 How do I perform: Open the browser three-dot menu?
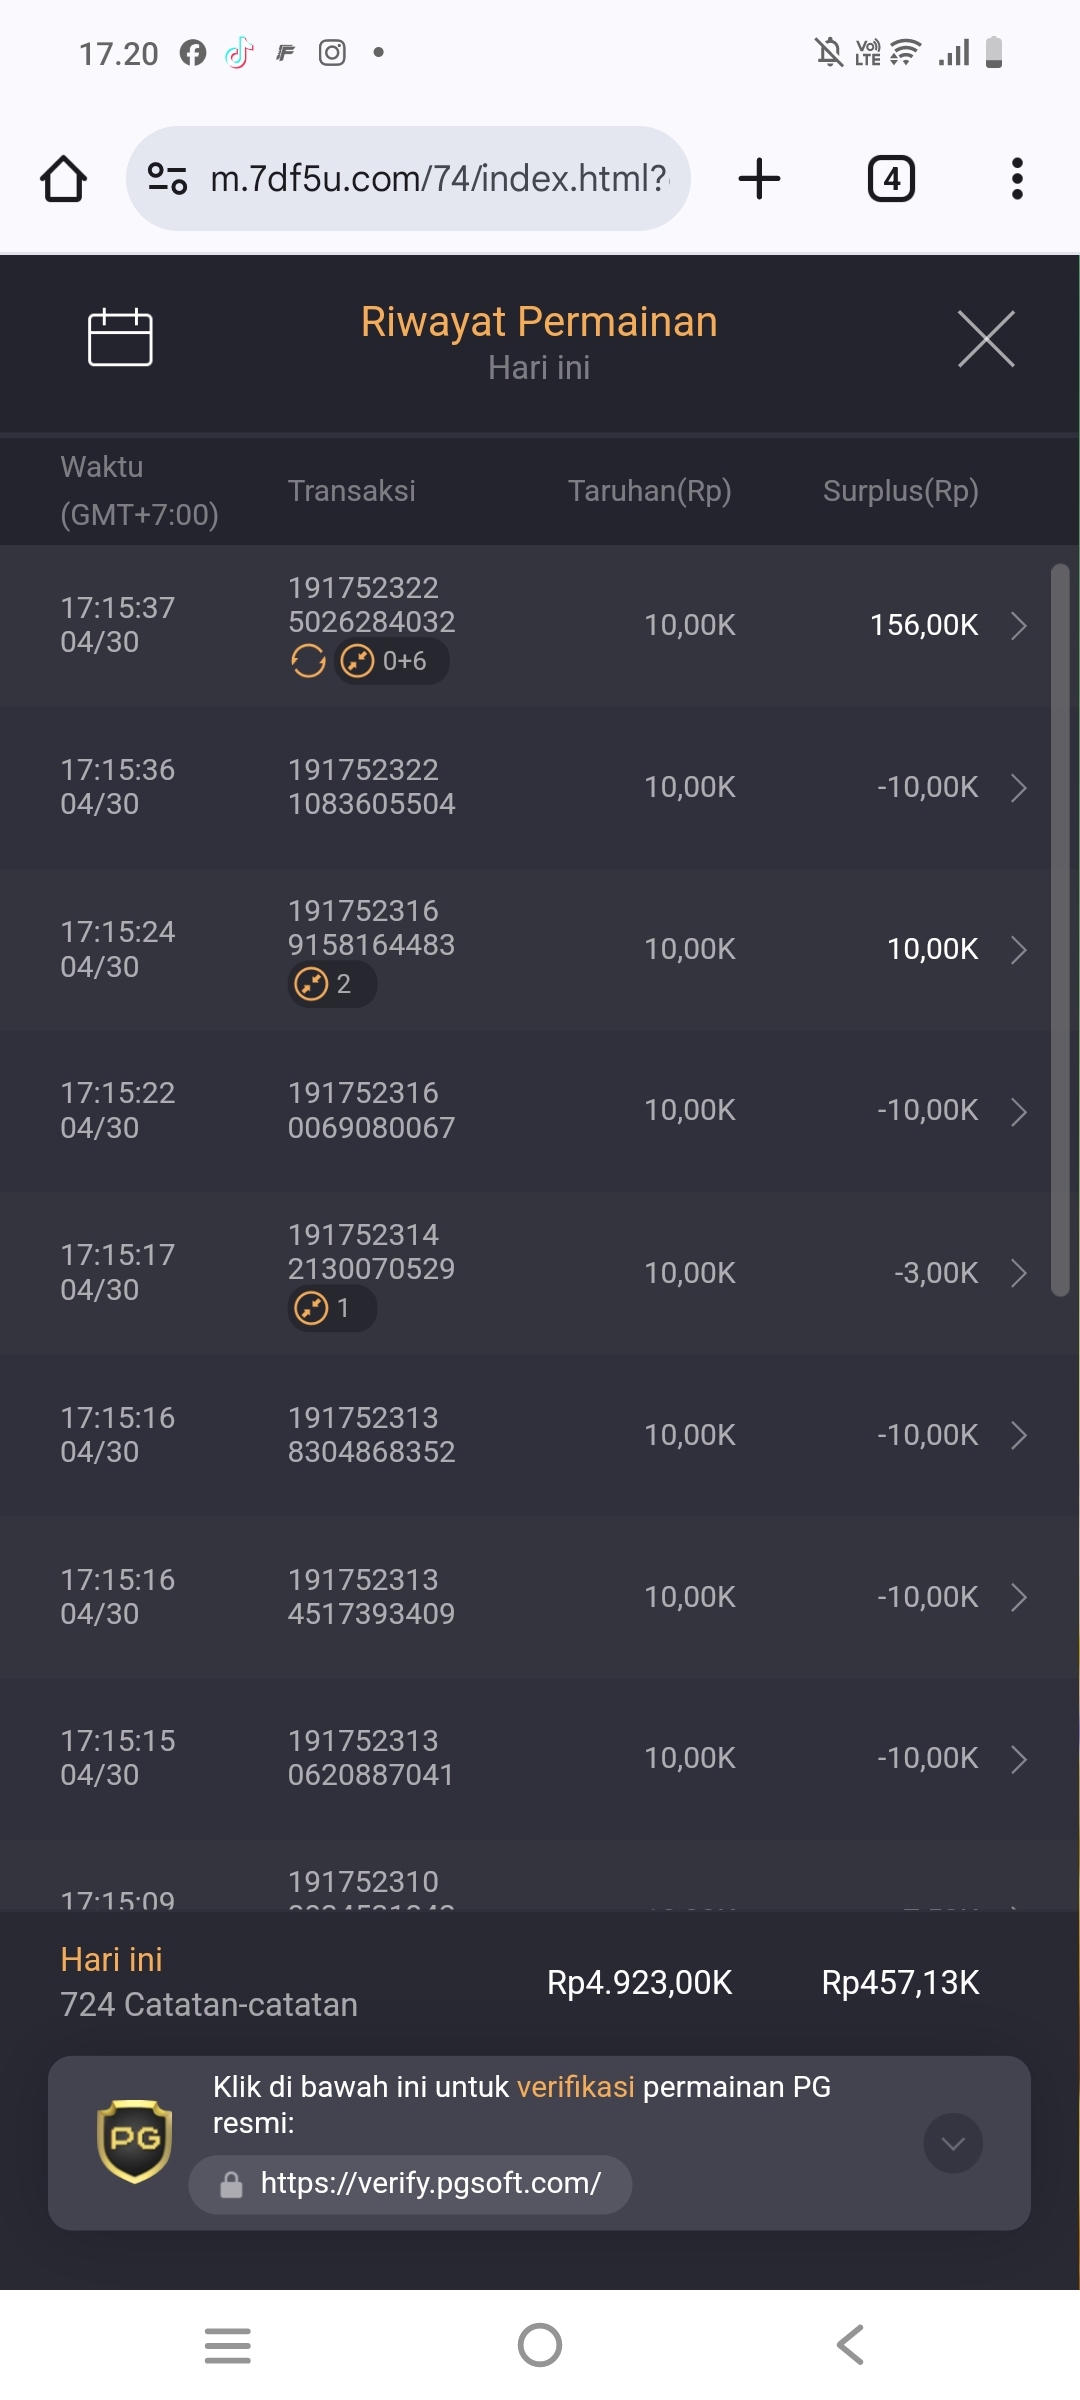point(1017,179)
